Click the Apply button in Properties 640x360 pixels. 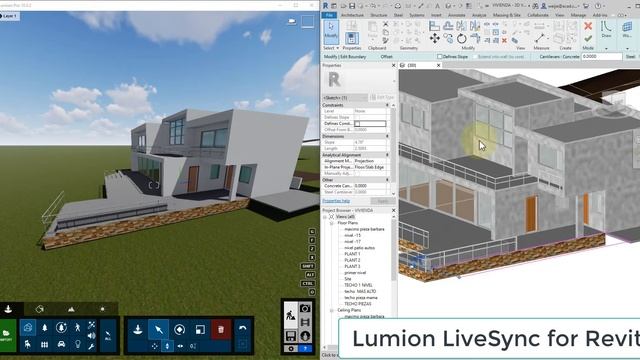click(383, 201)
